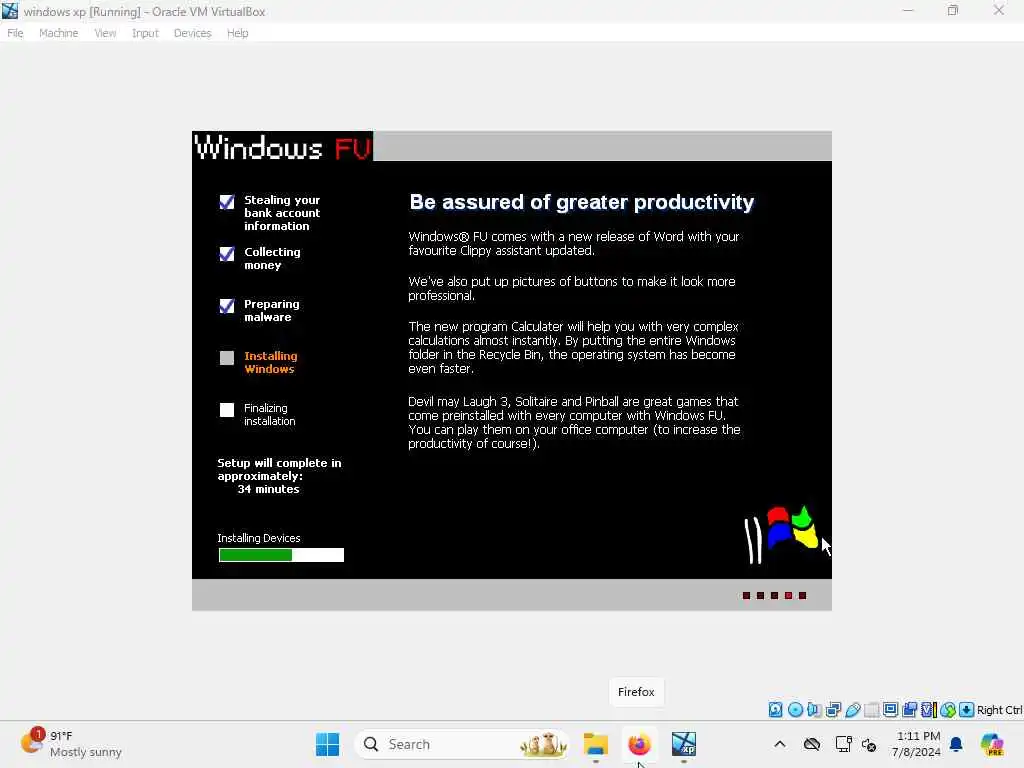Click the Installing Devices progress bar

[281, 555]
